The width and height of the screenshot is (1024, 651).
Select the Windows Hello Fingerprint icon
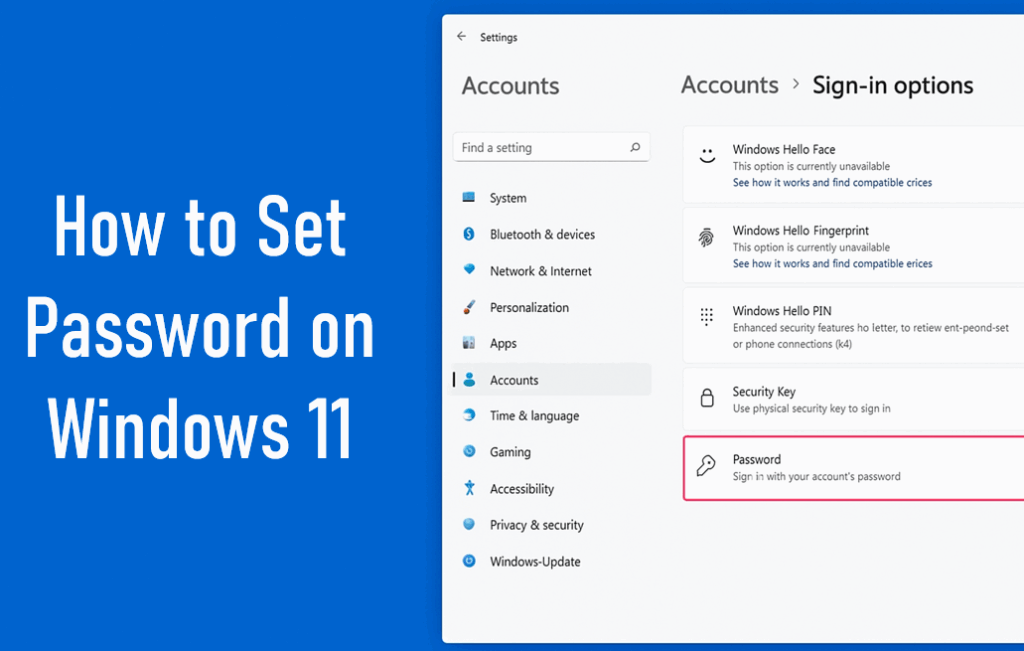pyautogui.click(x=706, y=238)
